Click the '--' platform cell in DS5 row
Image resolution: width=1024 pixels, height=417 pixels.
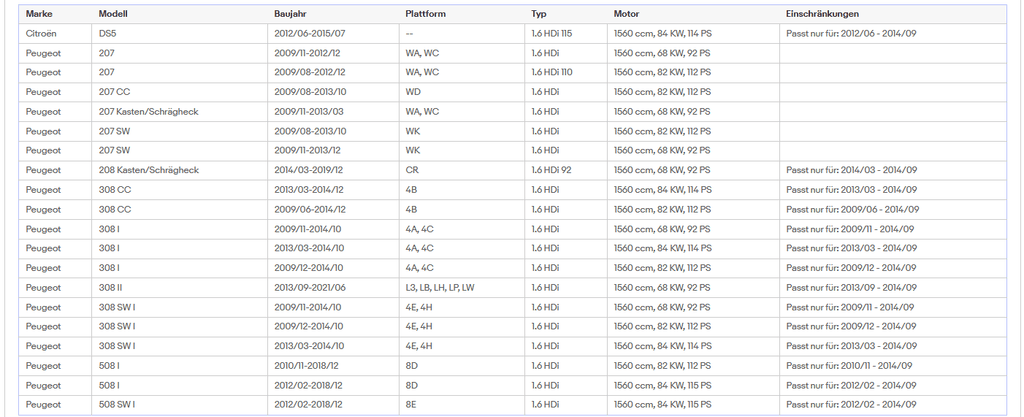point(462,33)
